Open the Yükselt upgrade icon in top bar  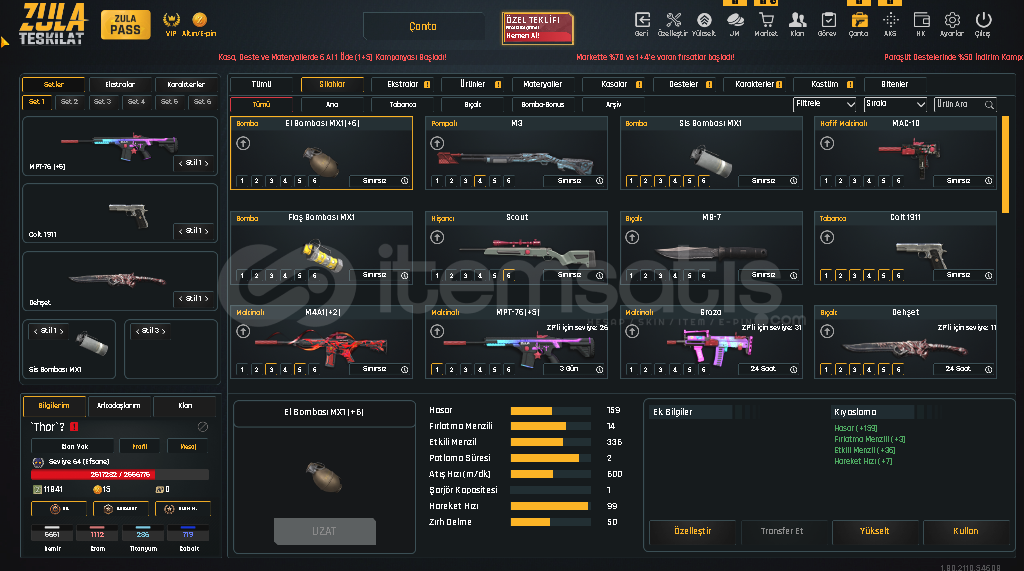703,20
